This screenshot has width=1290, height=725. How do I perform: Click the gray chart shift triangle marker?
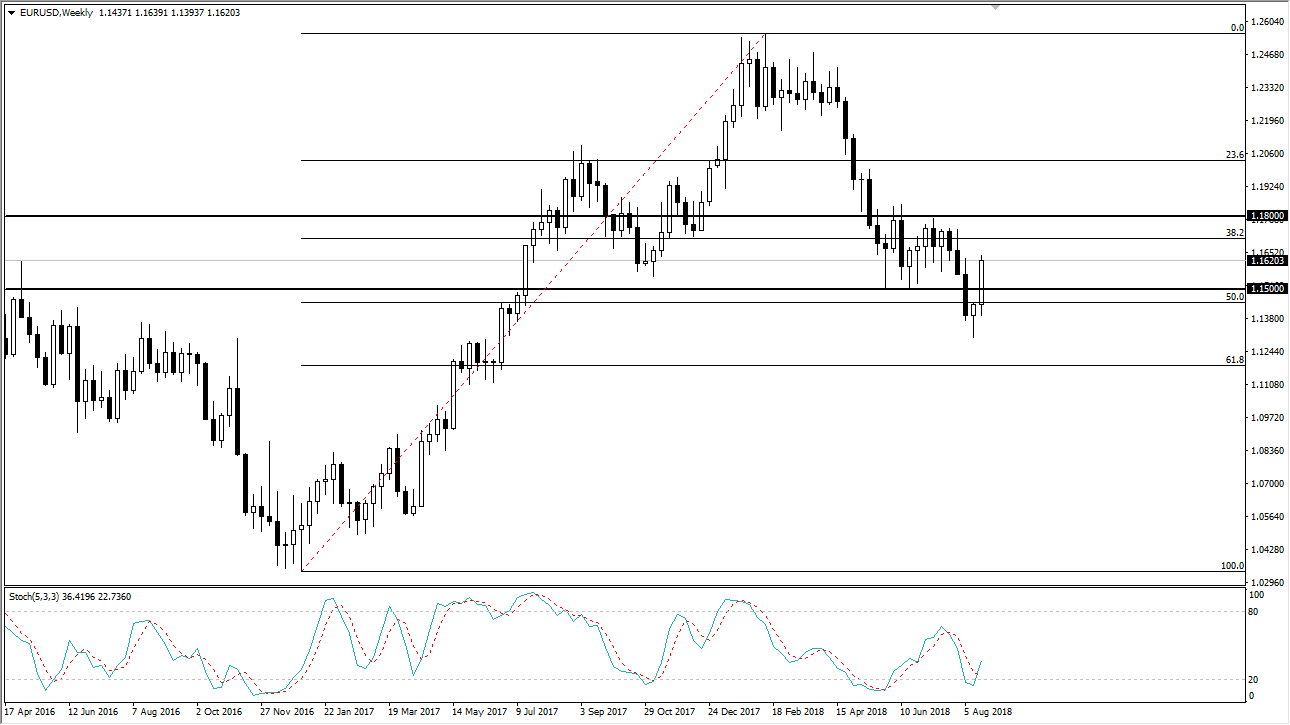(994, 7)
